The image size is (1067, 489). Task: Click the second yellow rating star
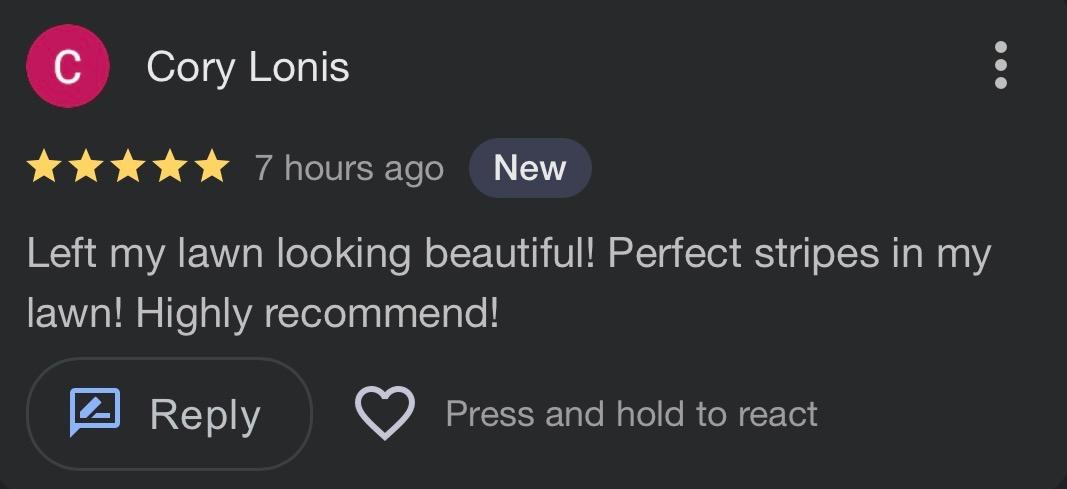(x=86, y=167)
